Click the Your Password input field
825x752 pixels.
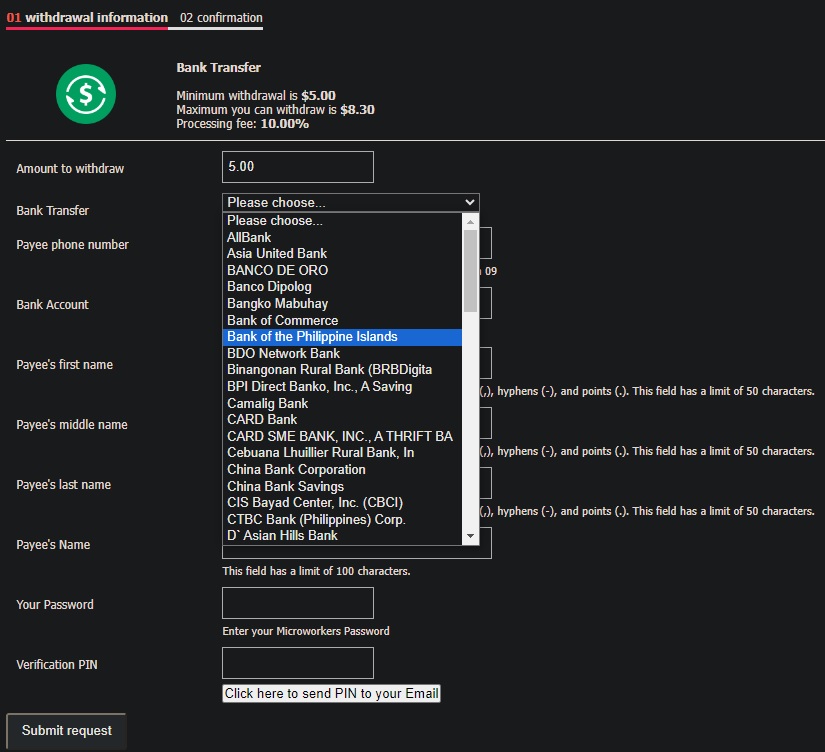298,603
